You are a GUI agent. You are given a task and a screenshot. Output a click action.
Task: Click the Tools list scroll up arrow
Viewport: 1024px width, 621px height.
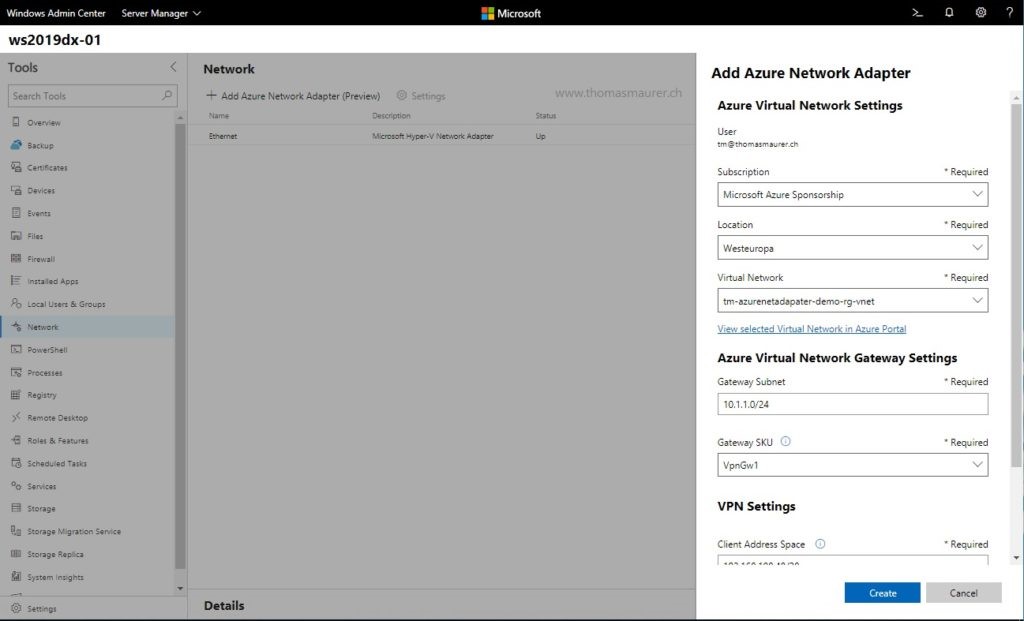[x=180, y=118]
